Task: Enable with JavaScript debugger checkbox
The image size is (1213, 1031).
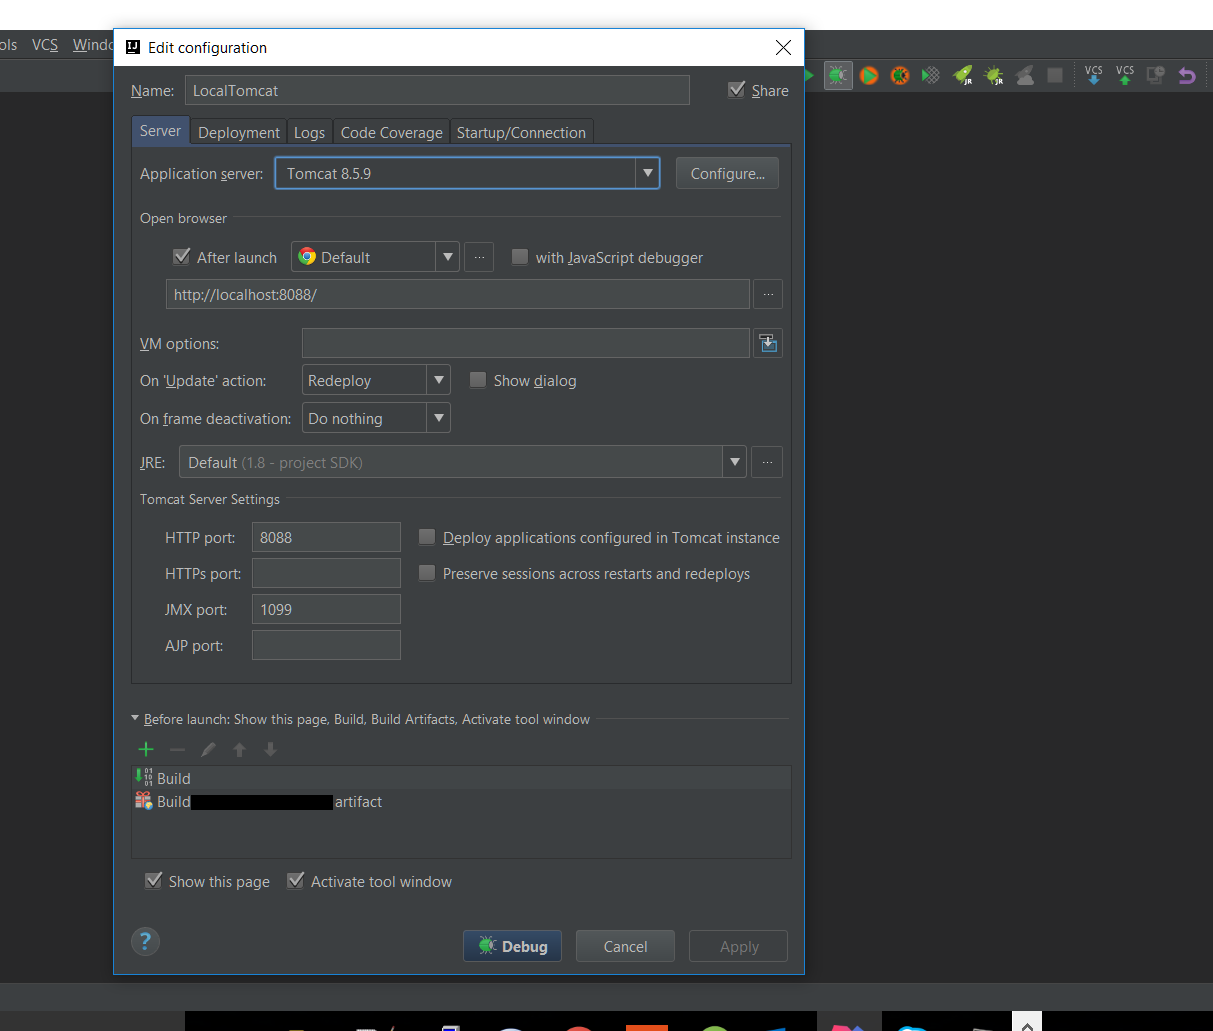Action: pos(520,257)
